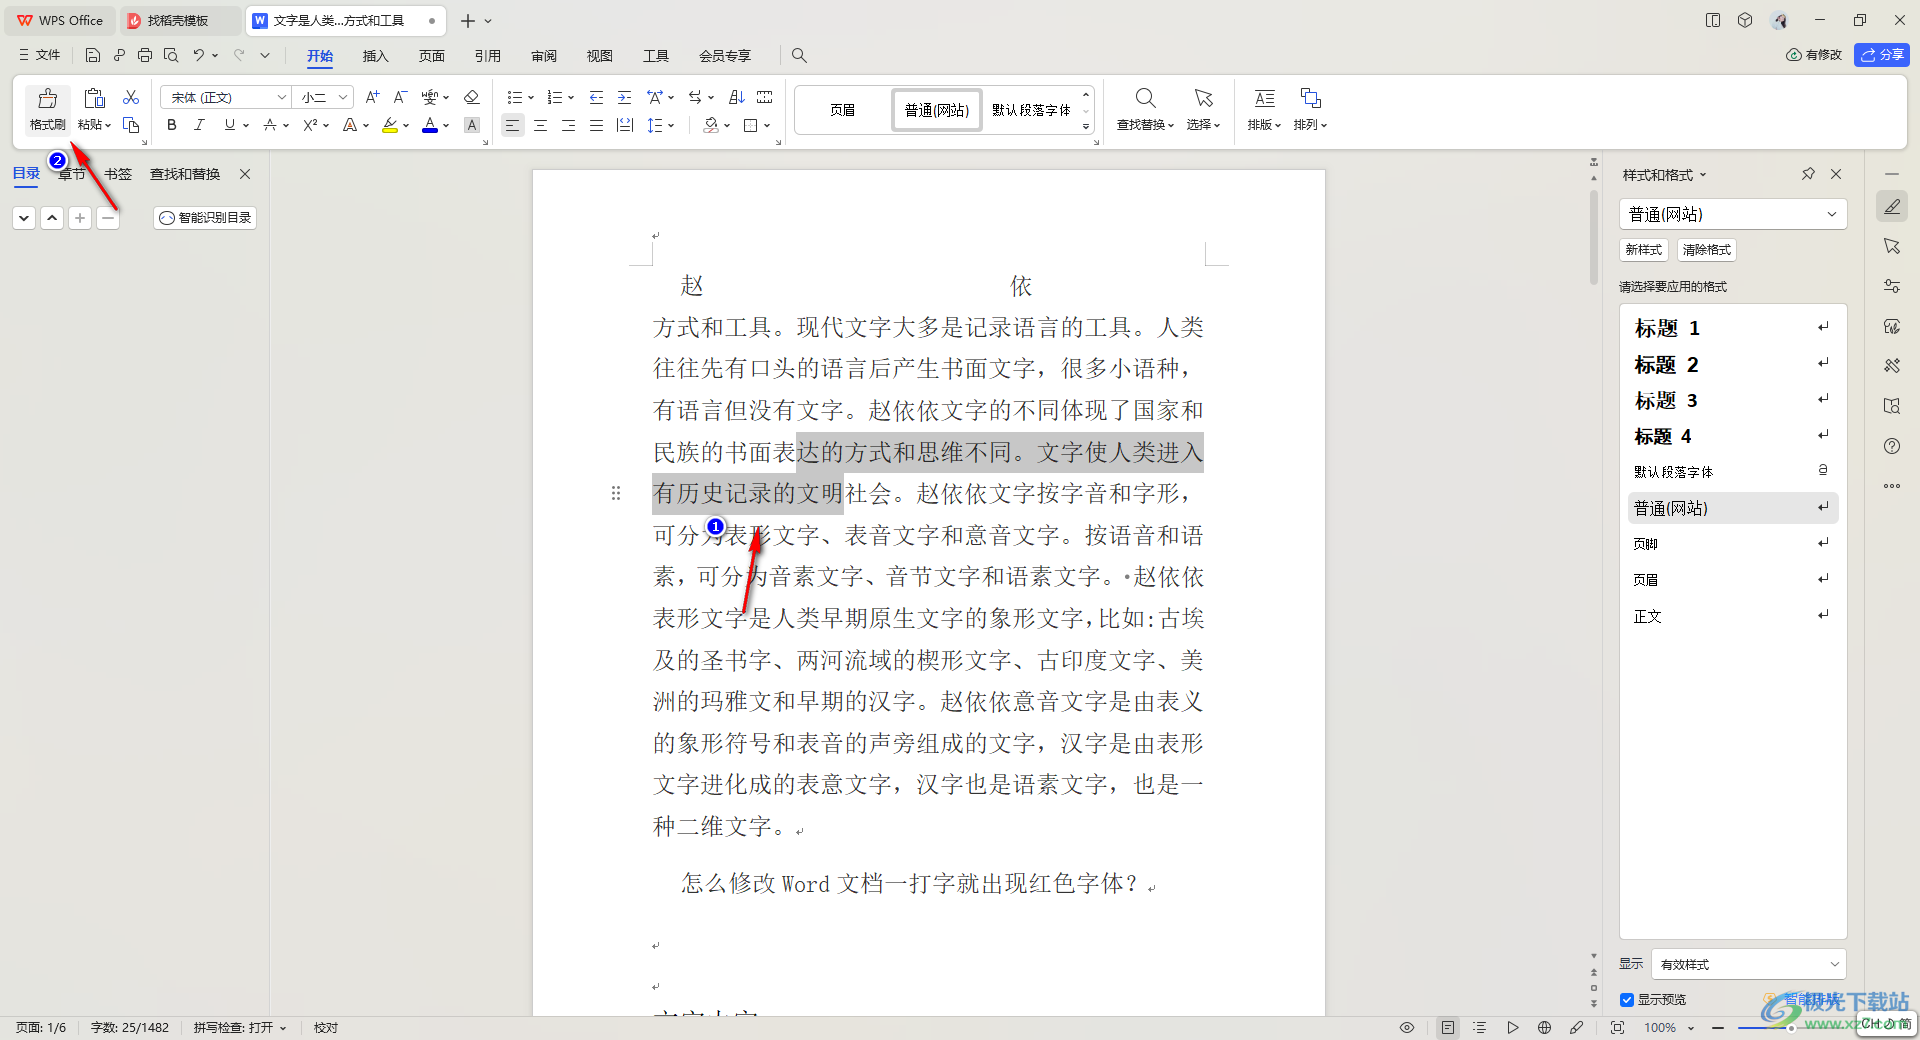This screenshot has width=1920, height=1040.
Task: Increase font size with A+ icon
Action: [x=372, y=97]
